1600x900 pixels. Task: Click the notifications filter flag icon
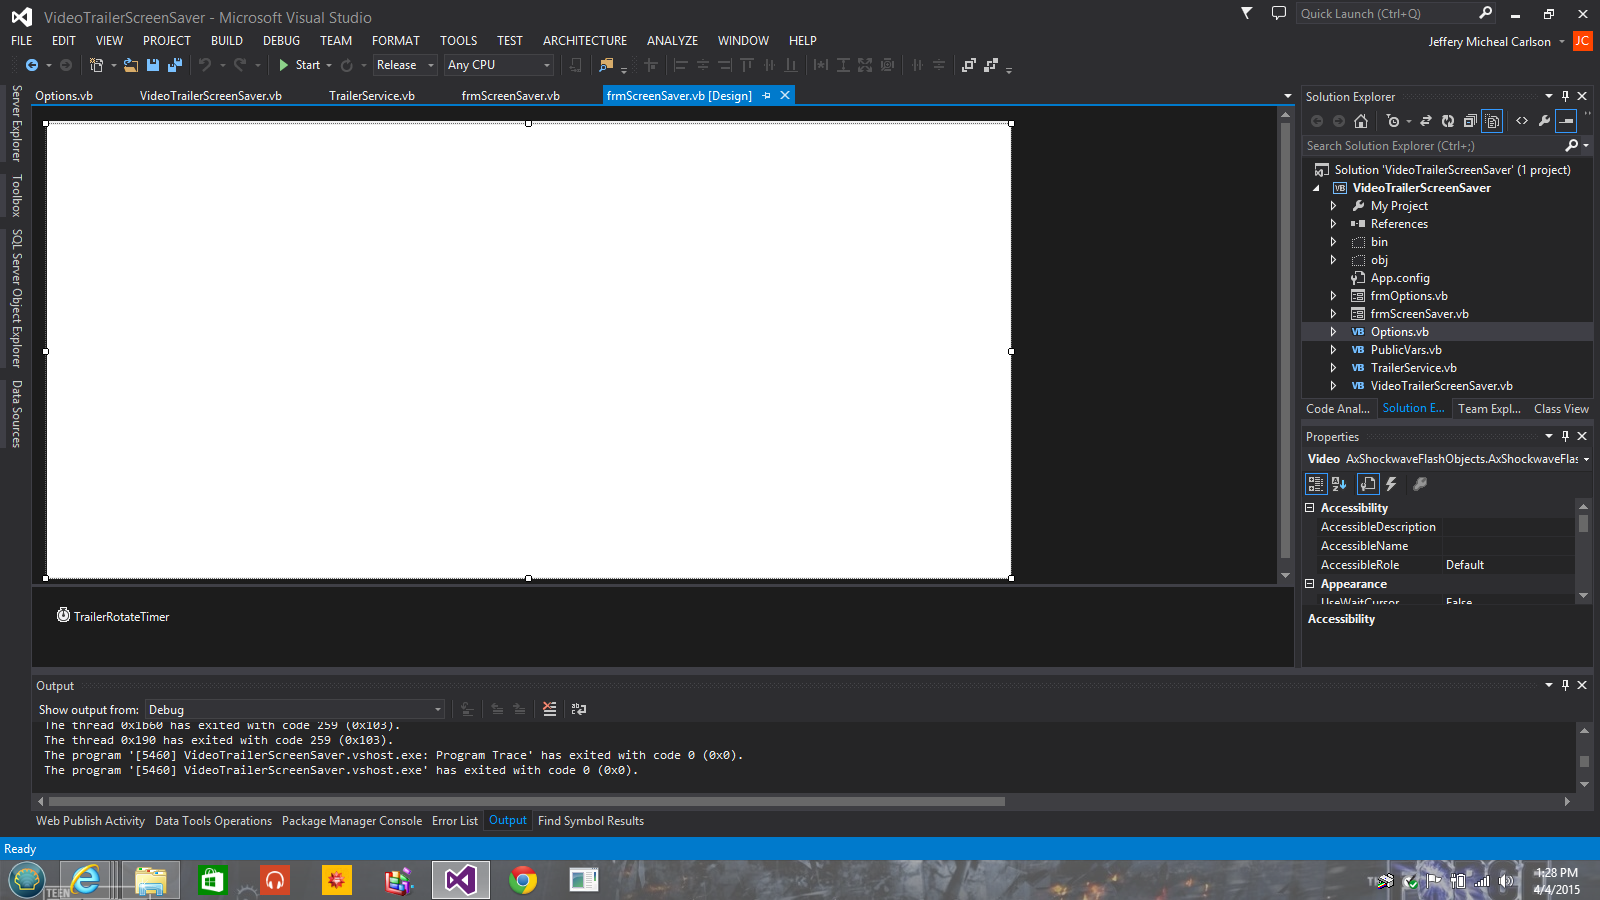point(1247,13)
